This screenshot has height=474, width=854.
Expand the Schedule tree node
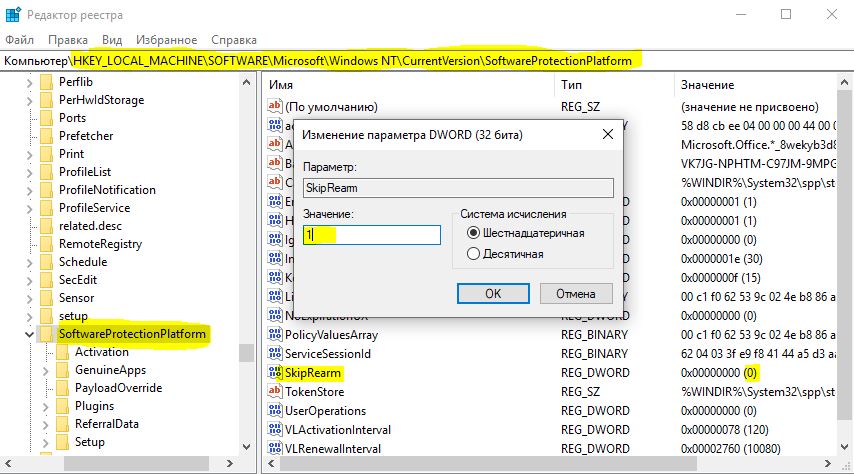pyautogui.click(x=29, y=263)
